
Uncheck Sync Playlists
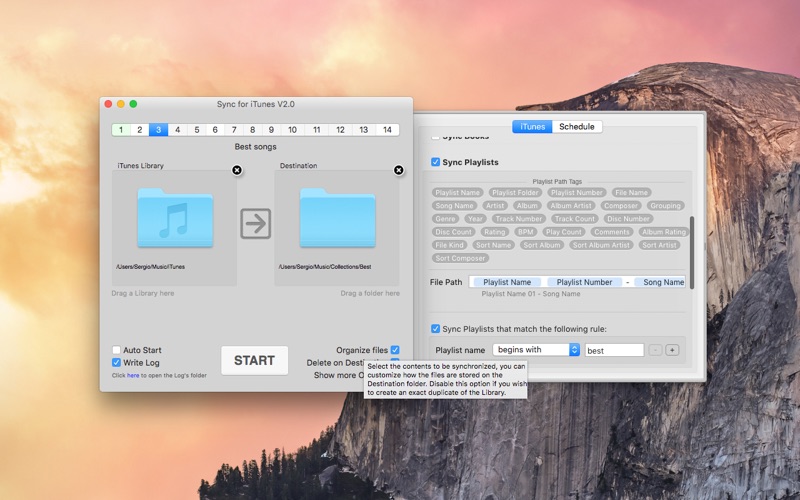click(435, 162)
